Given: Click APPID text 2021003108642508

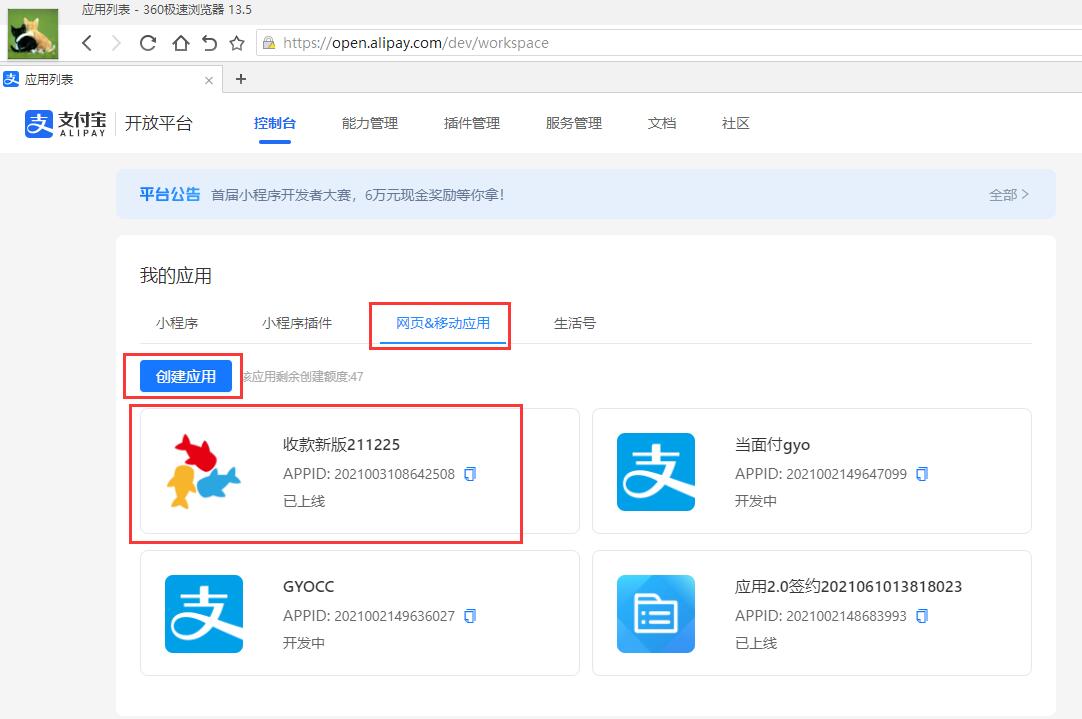Looking at the screenshot, I should click(395, 474).
